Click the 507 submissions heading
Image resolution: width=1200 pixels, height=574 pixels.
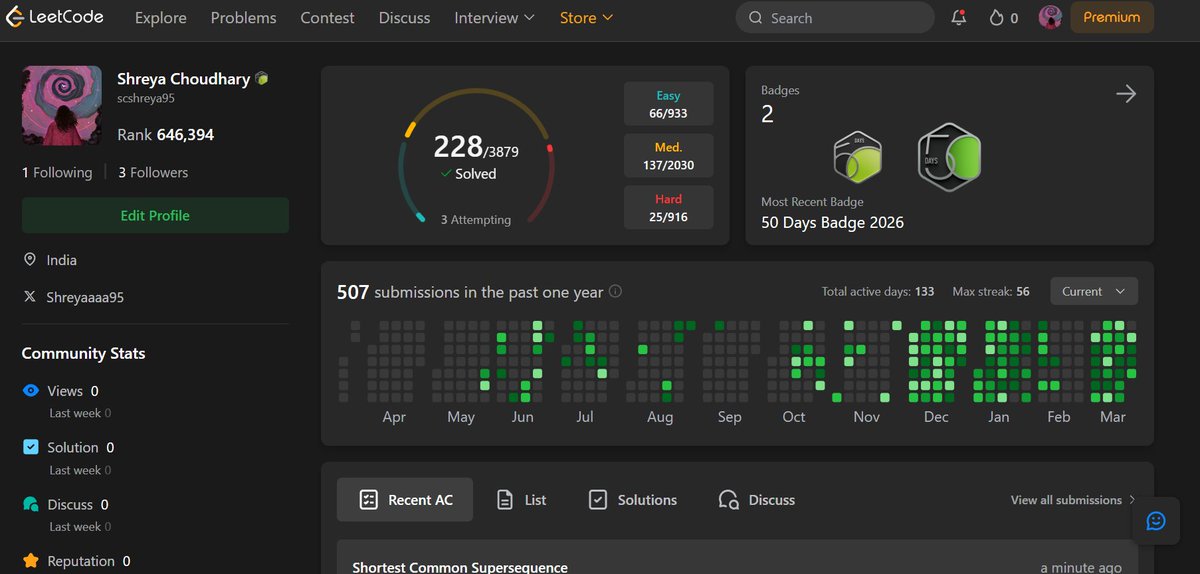pos(470,292)
